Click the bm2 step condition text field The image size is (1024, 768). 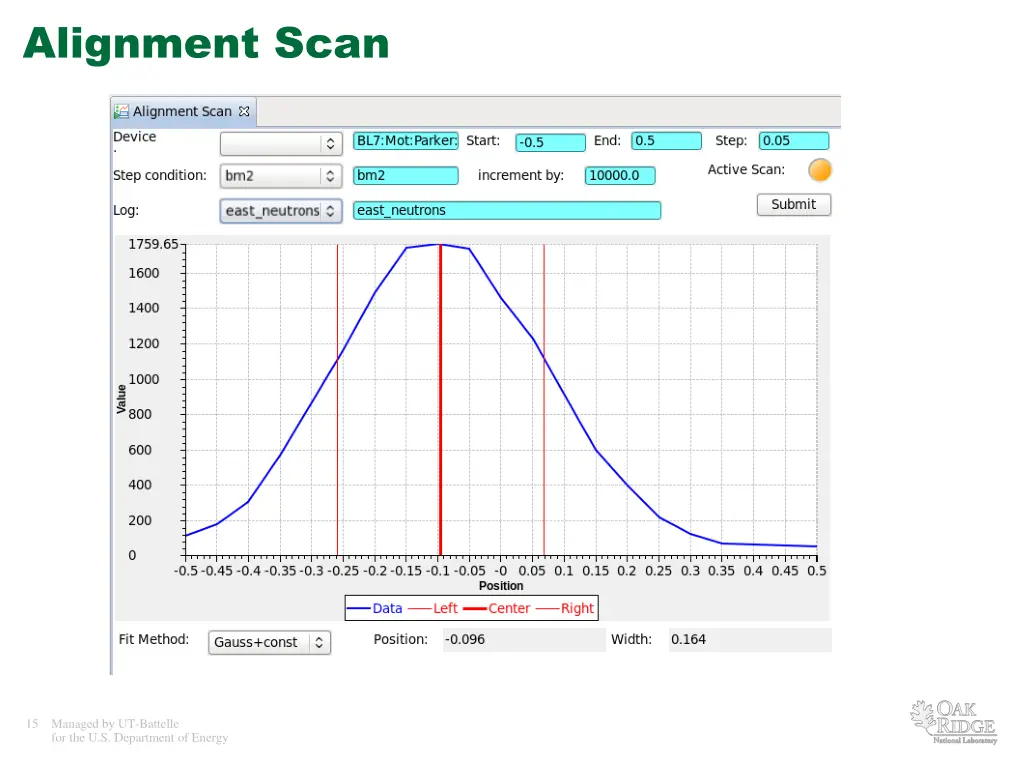406,176
